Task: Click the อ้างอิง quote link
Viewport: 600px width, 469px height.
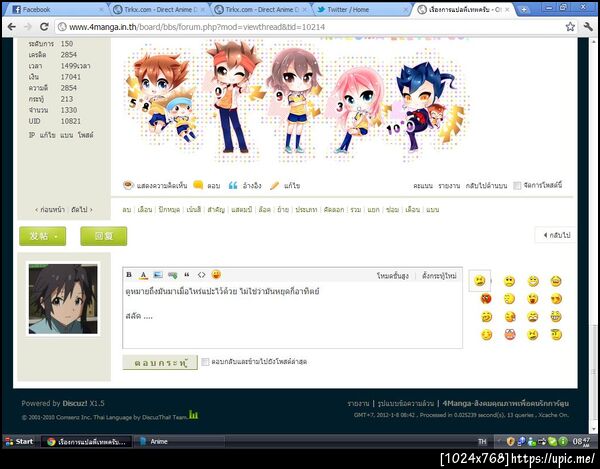Action: click(252, 186)
